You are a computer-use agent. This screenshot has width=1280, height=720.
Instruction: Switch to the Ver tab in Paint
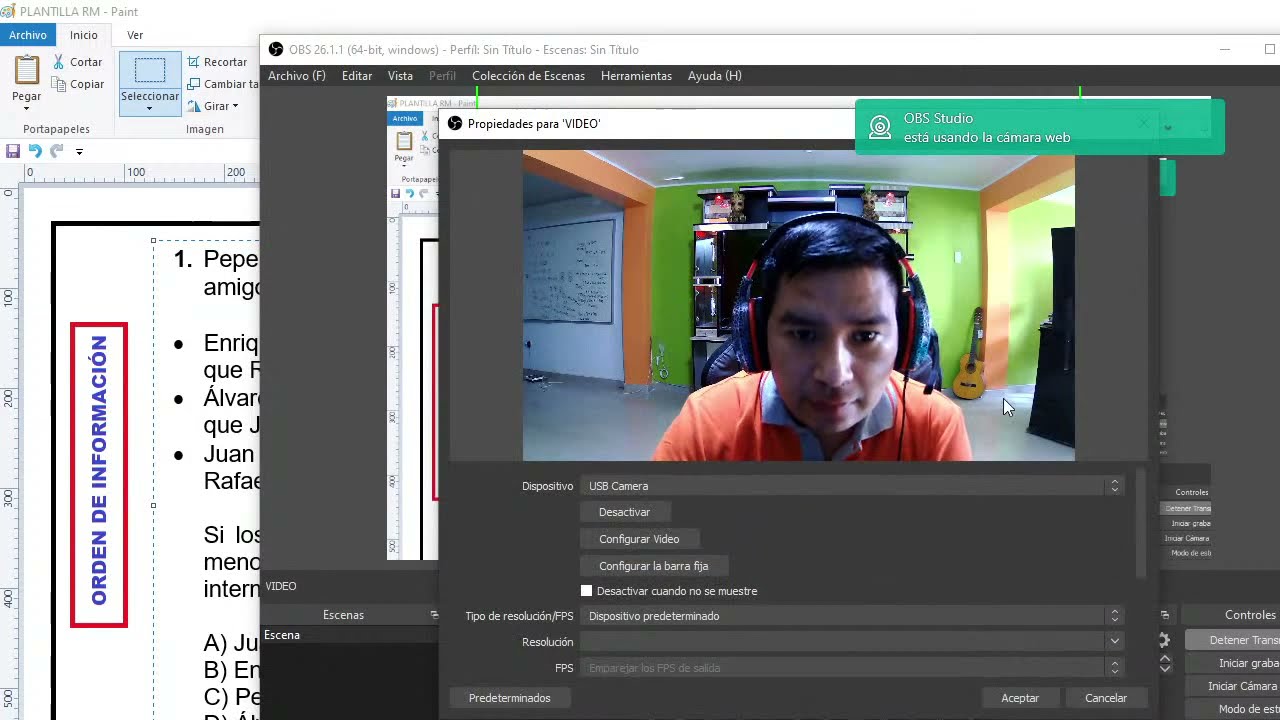click(135, 35)
